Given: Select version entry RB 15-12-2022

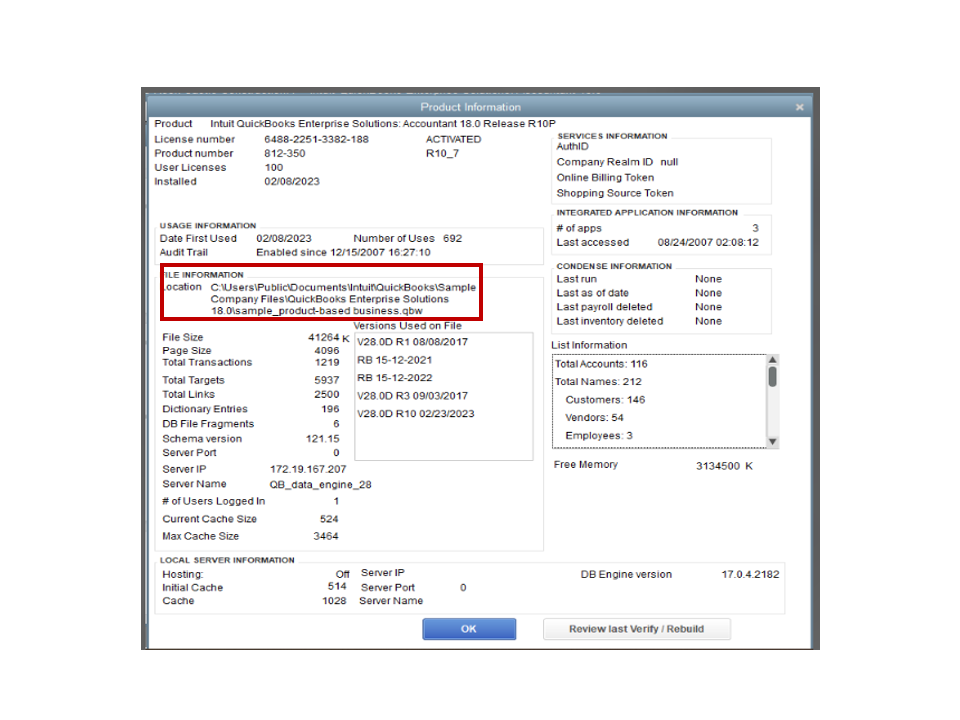Looking at the screenshot, I should 395,378.
